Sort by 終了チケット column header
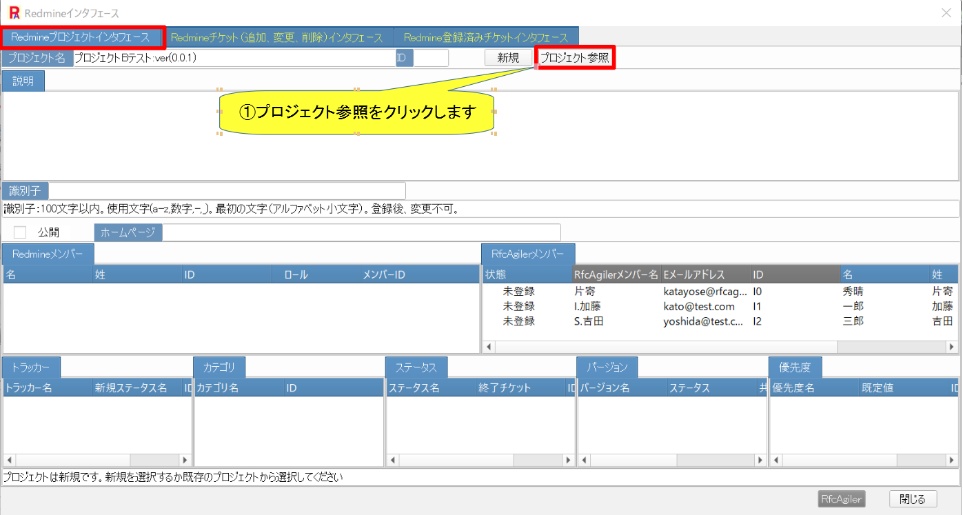This screenshot has height=515, width=963. click(520, 388)
